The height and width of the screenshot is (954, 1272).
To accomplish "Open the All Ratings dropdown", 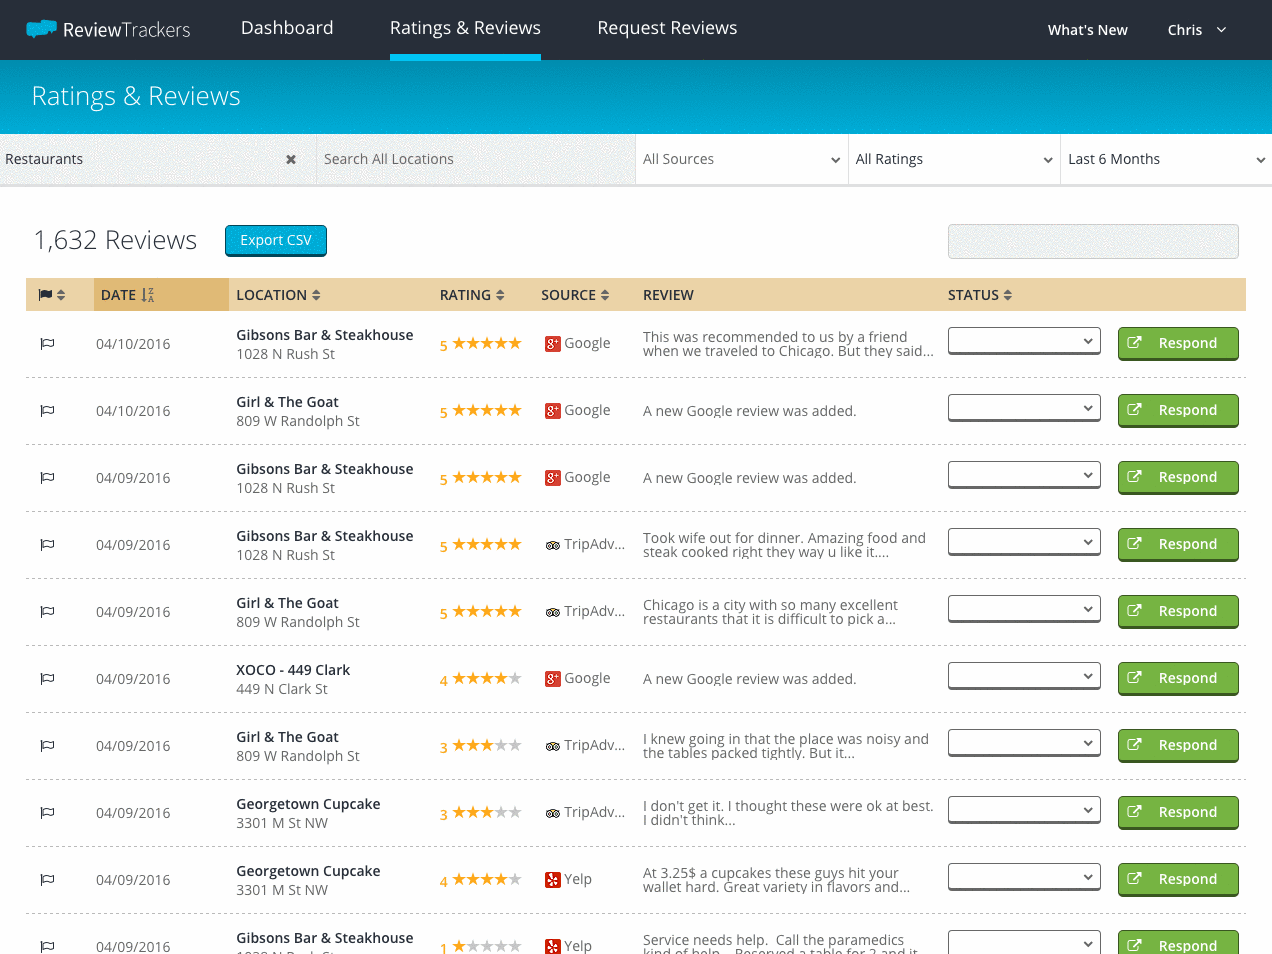I will [x=954, y=159].
